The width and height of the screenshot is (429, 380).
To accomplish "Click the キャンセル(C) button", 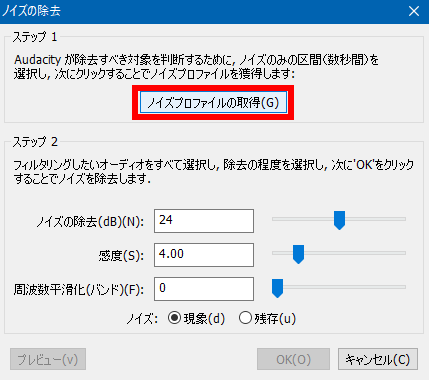I will (378, 359).
